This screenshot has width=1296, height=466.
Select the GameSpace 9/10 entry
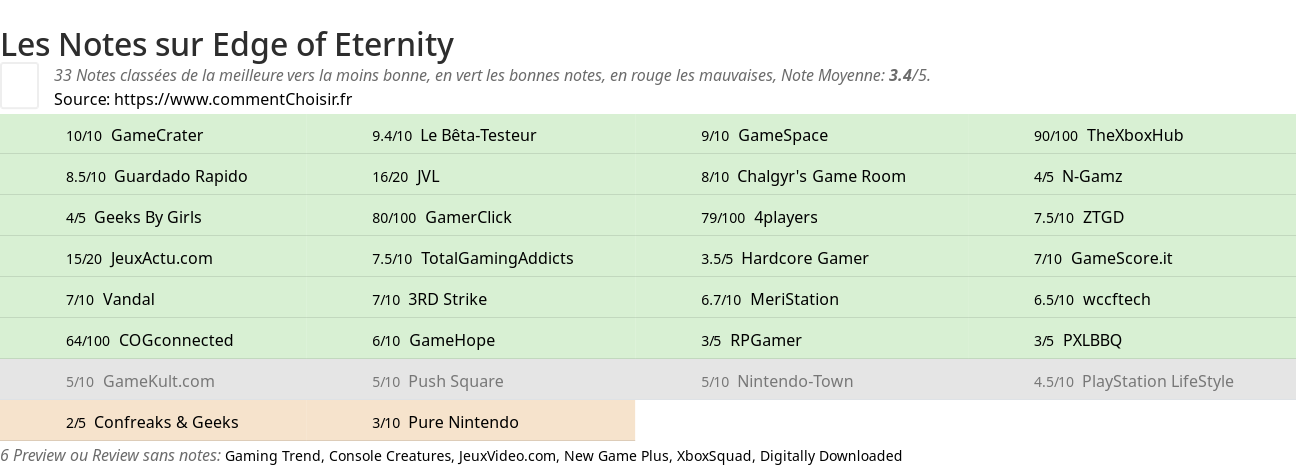click(x=764, y=135)
